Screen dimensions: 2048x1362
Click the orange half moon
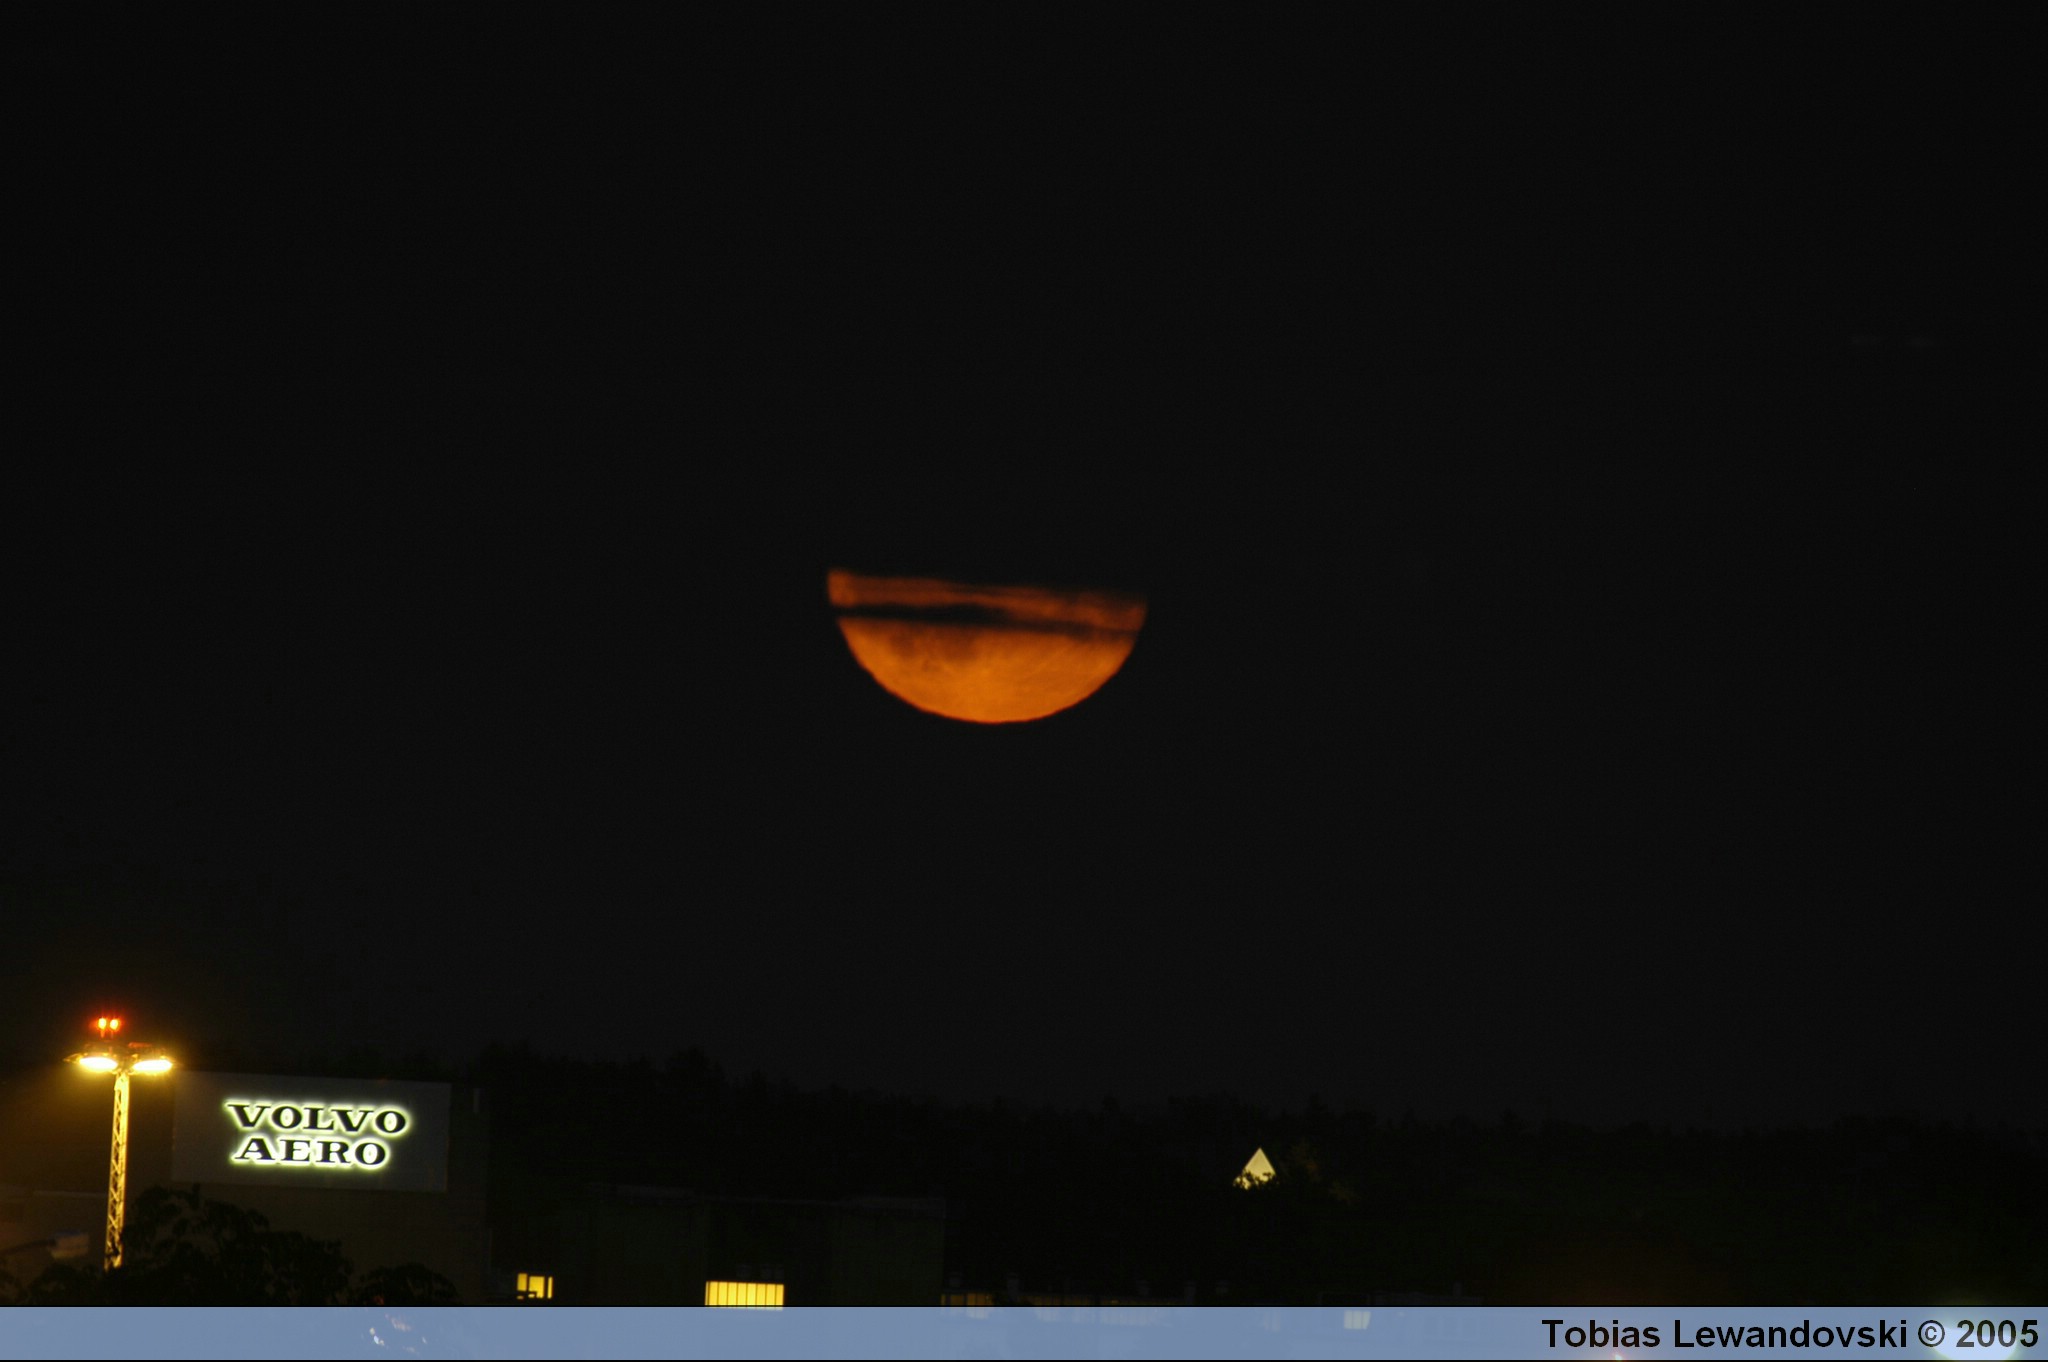click(986, 646)
